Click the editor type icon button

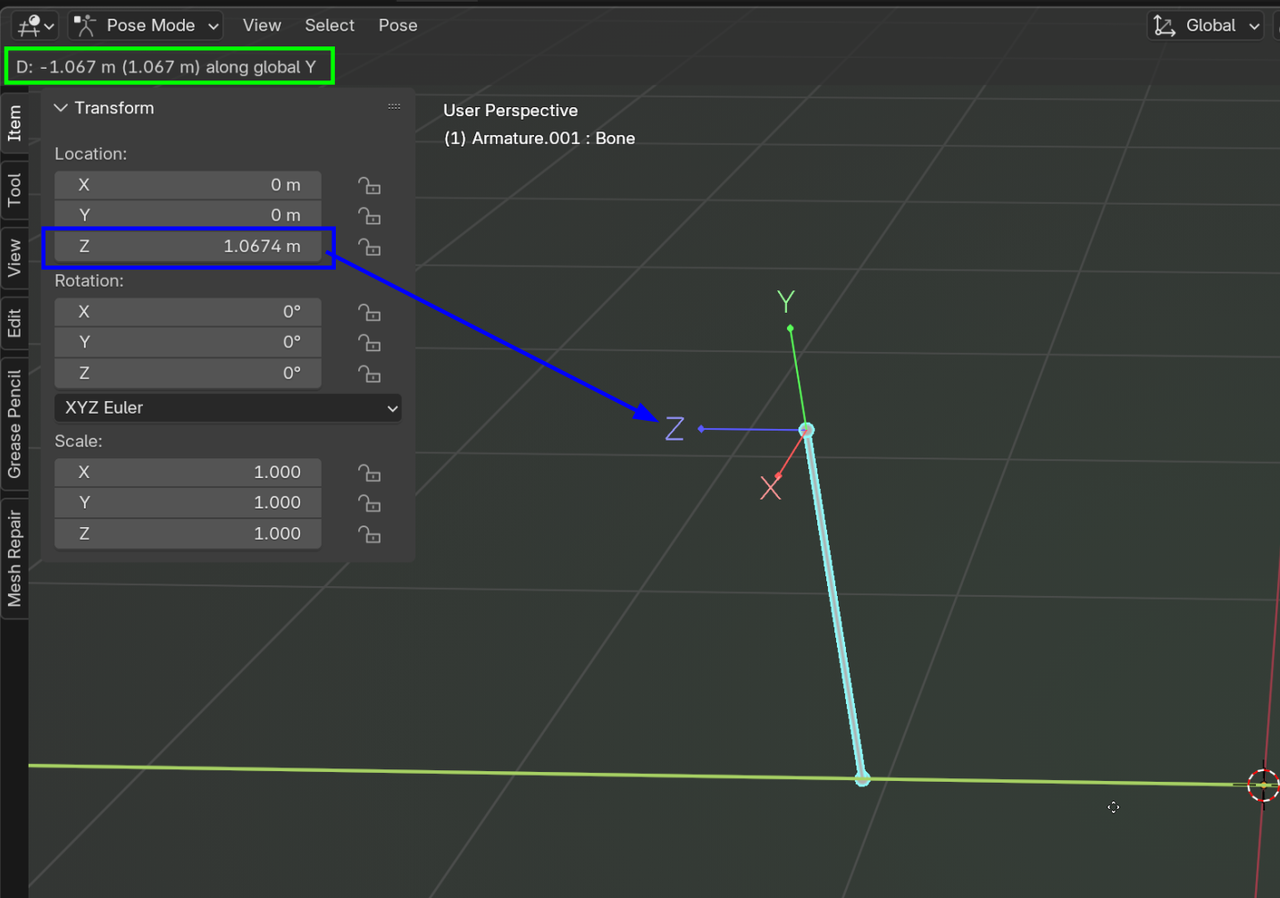pyautogui.click(x=35, y=25)
